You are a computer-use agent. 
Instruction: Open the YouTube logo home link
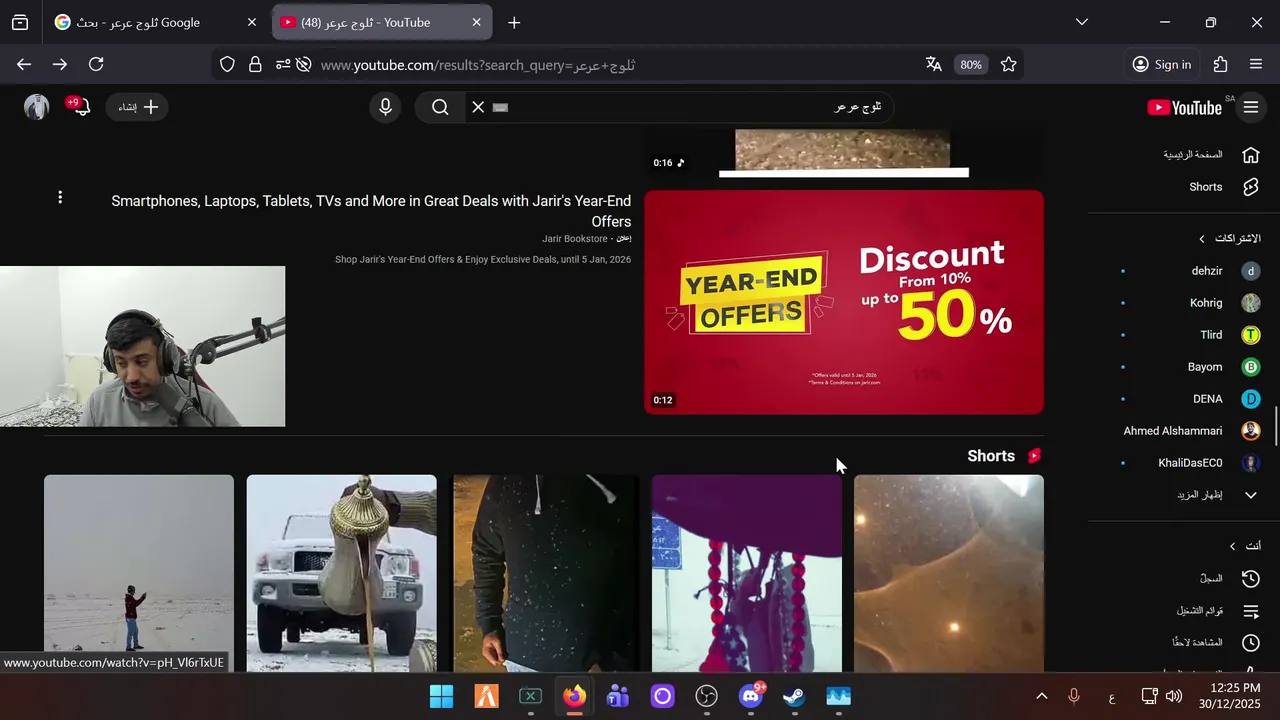(1185, 108)
